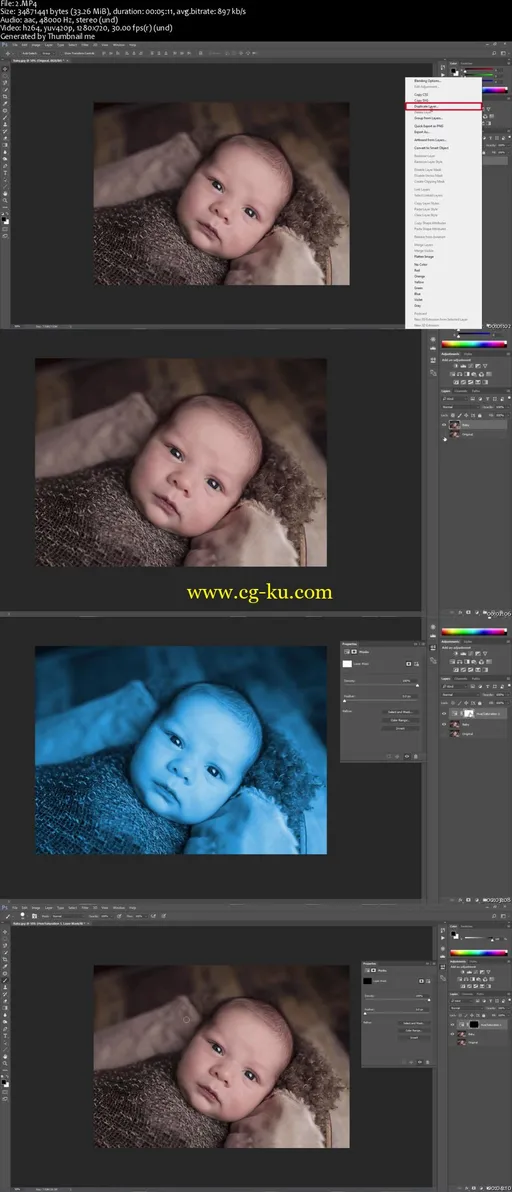Click the Feather slider in the blue frame's Properties
The height and width of the screenshot is (1192, 512).
[x=381, y=700]
